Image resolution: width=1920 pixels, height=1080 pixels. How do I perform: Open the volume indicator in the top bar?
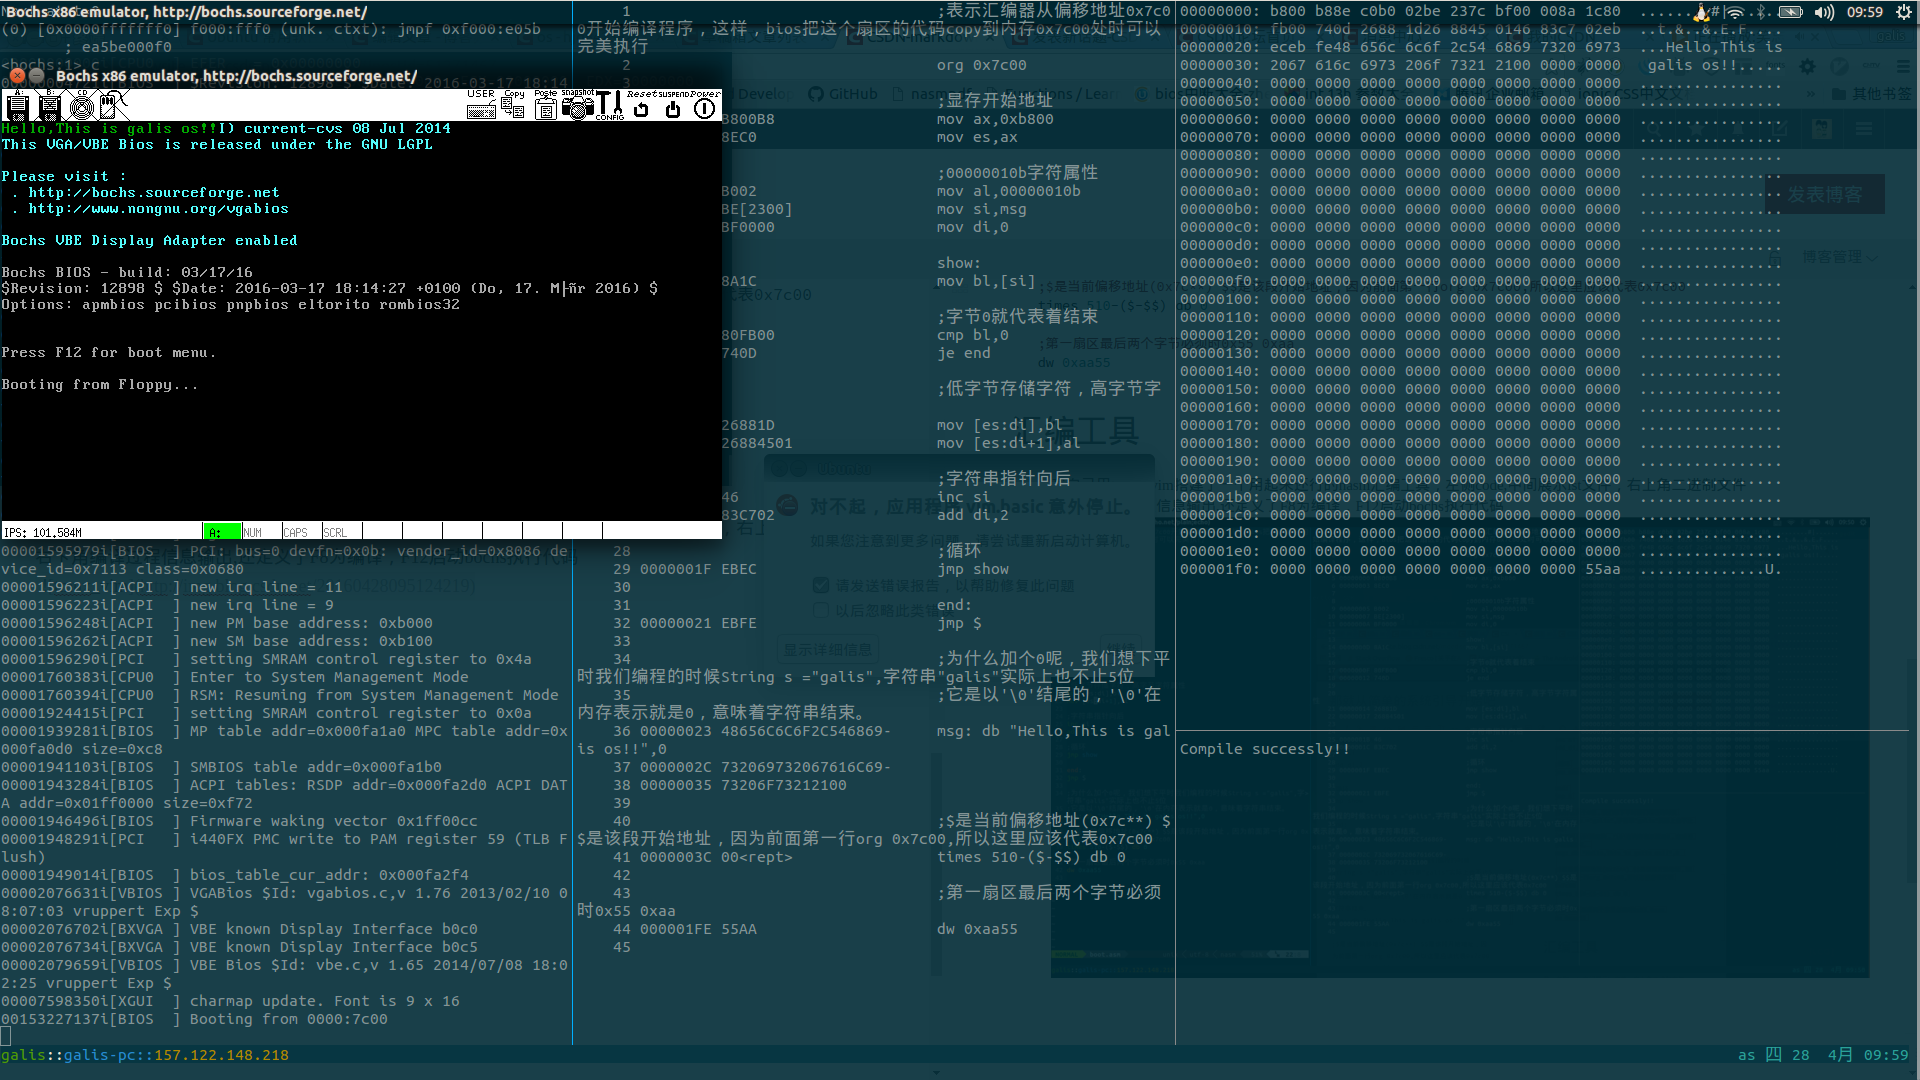click(1825, 12)
